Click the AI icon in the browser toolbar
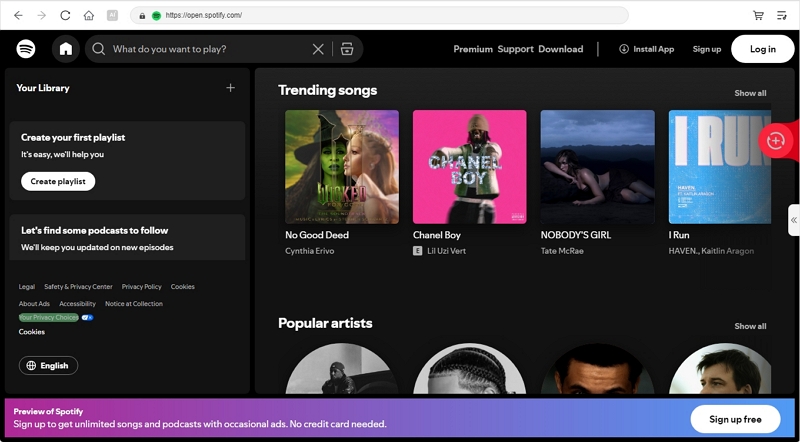800x442 pixels. click(112, 15)
